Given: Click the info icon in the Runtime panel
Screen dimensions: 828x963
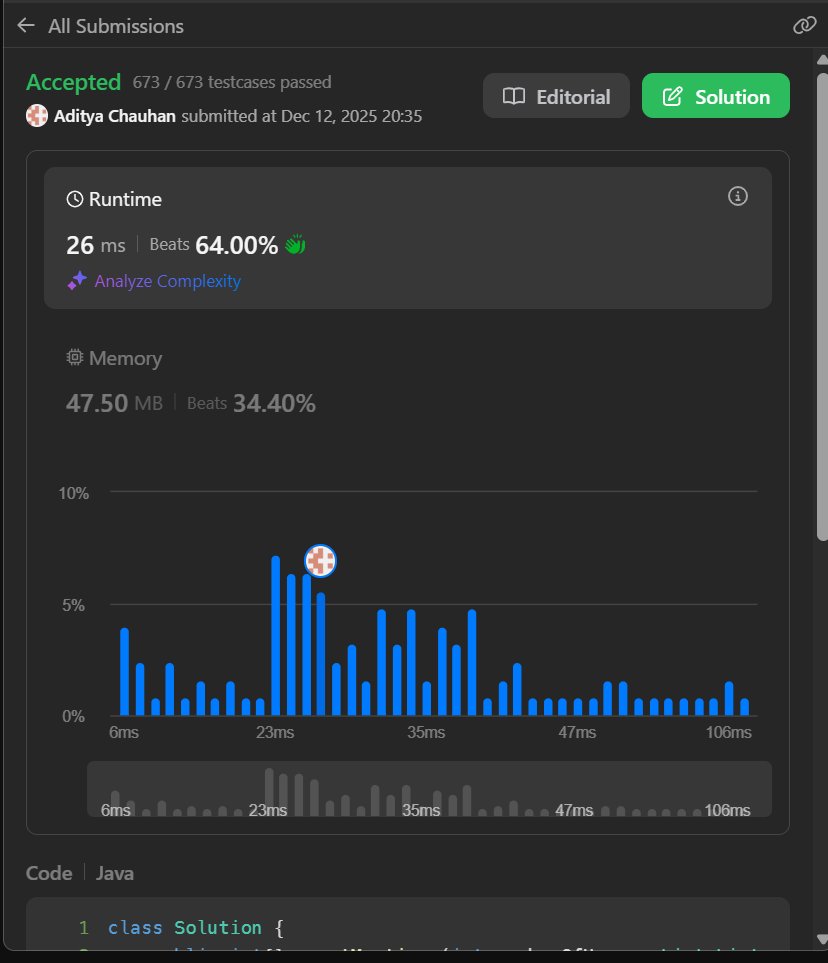Looking at the screenshot, I should [737, 196].
